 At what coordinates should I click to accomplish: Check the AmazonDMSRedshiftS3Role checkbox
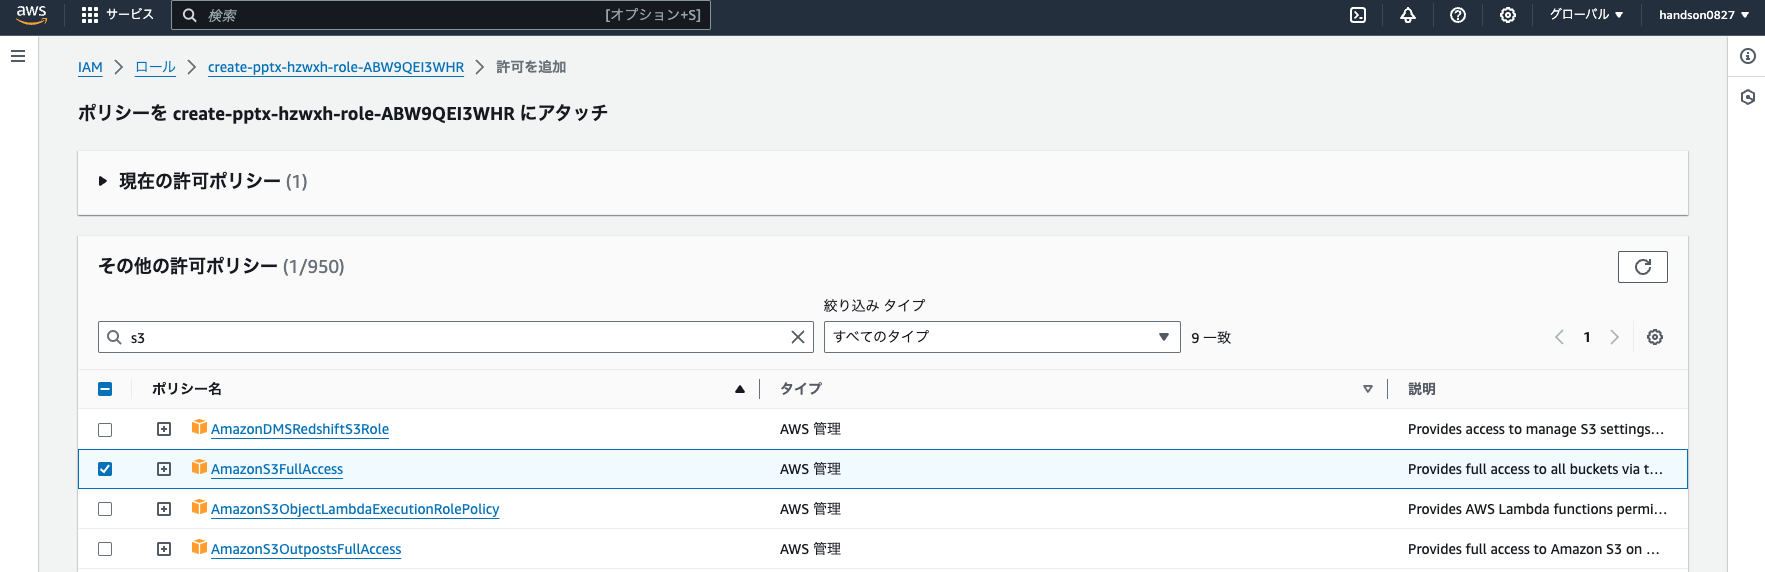[105, 429]
